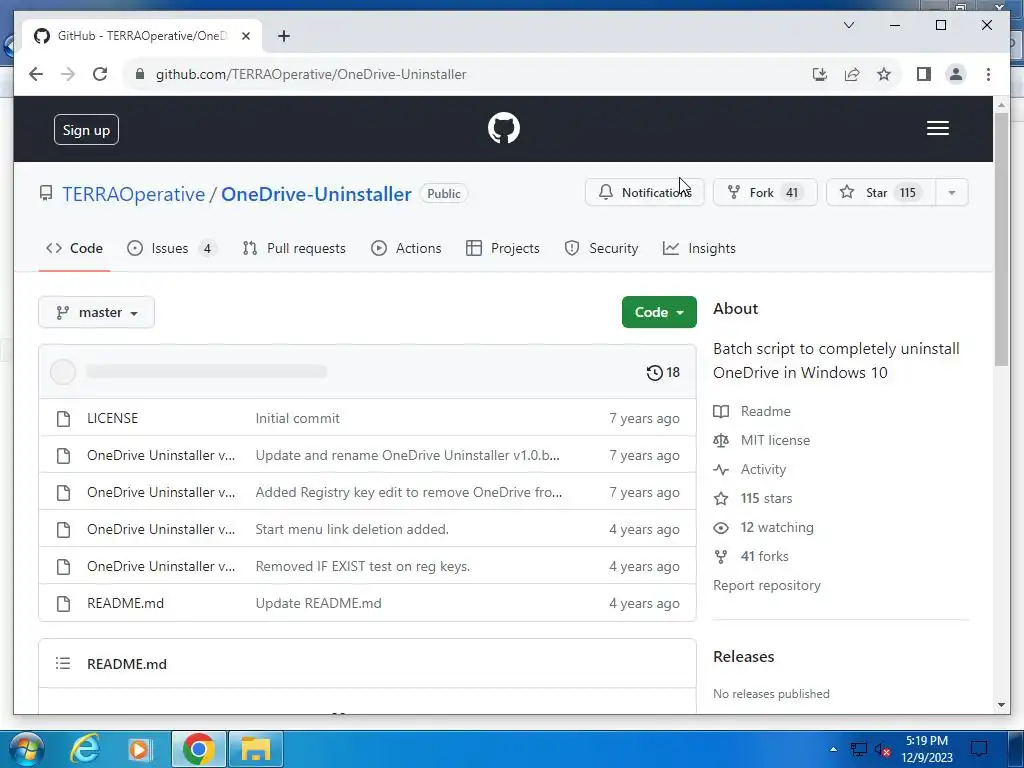The width and height of the screenshot is (1024, 768).
Task: Click Report repository link
Action: pos(767,585)
